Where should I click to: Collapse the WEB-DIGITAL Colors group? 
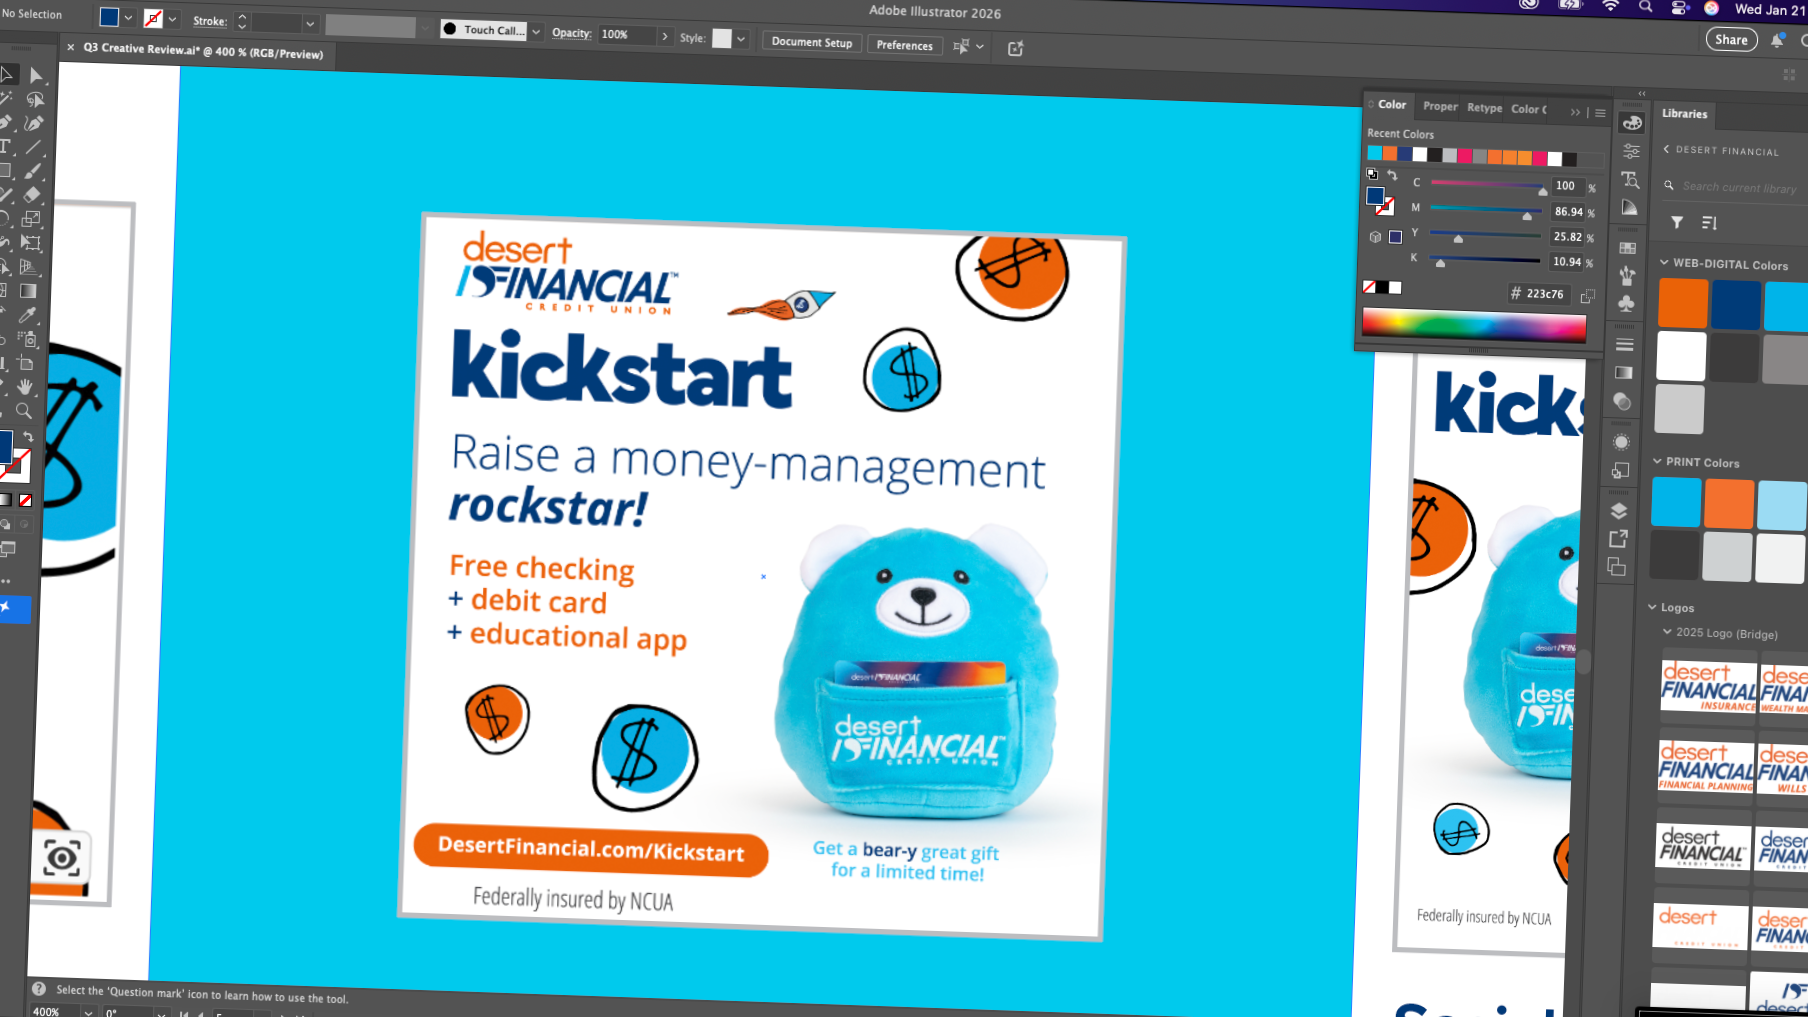pos(1664,263)
